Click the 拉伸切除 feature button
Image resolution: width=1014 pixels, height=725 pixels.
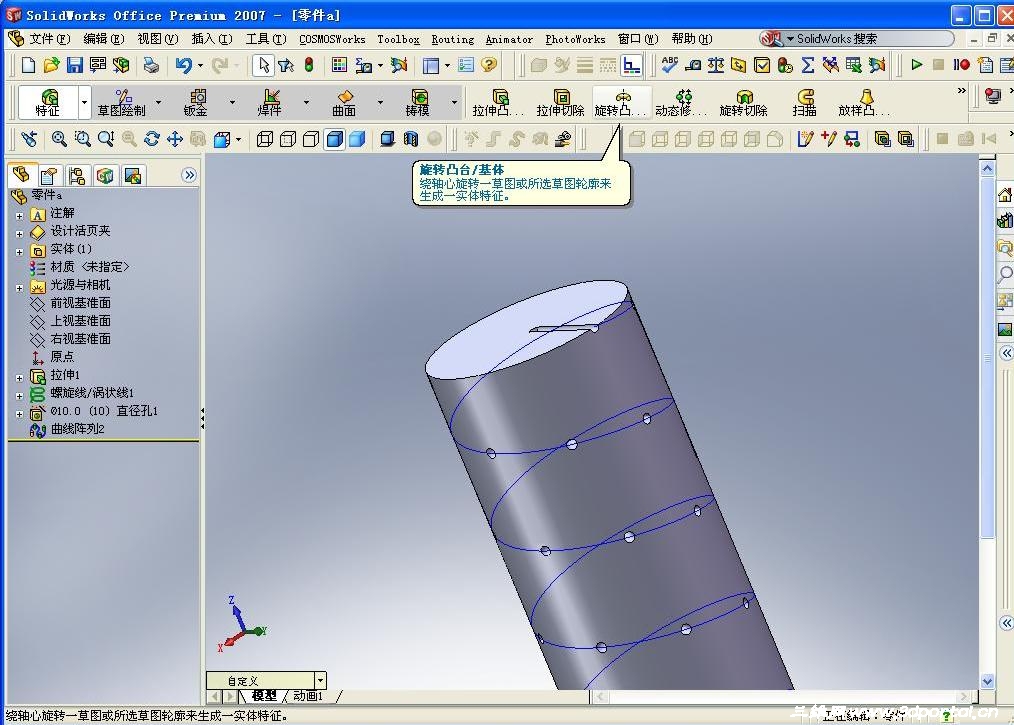tap(560, 103)
